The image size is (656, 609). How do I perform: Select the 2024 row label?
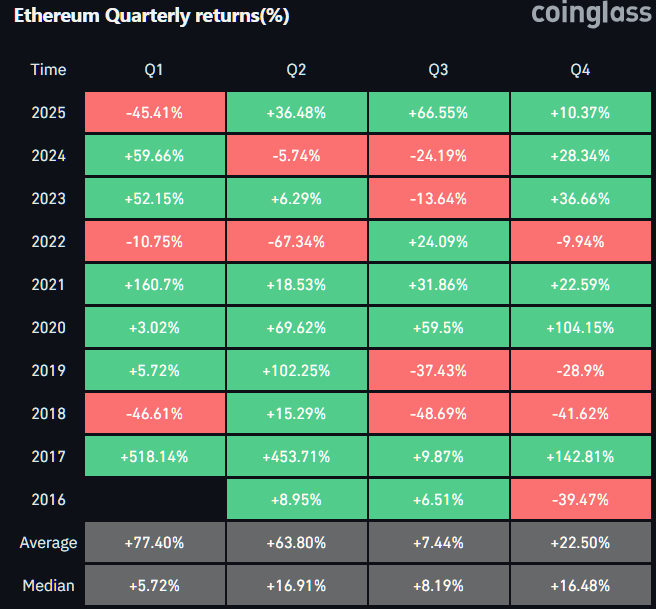click(x=48, y=155)
